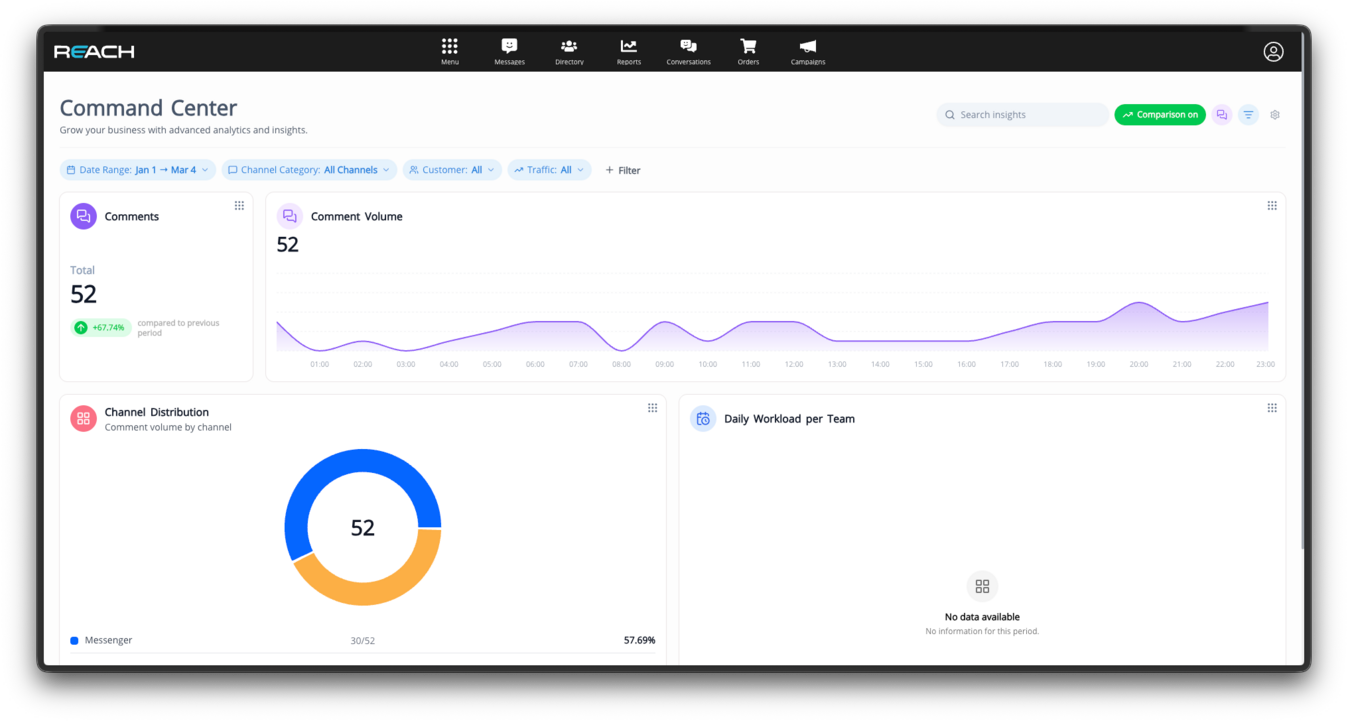This screenshot has height=721, width=1348.
Task: Expand the Date Range dropdown
Action: pyautogui.click(x=138, y=170)
